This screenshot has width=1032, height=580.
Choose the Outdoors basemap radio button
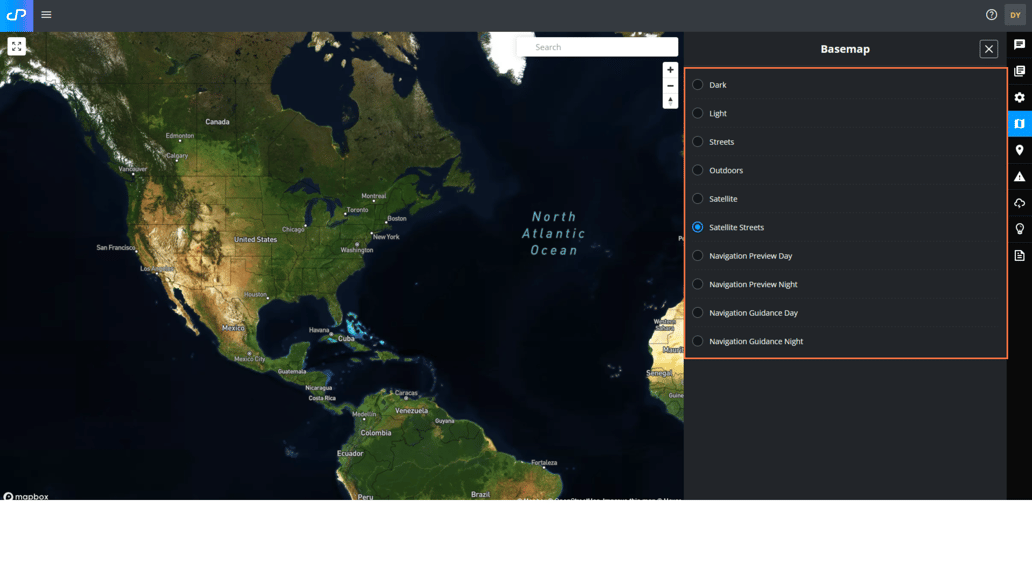click(698, 170)
